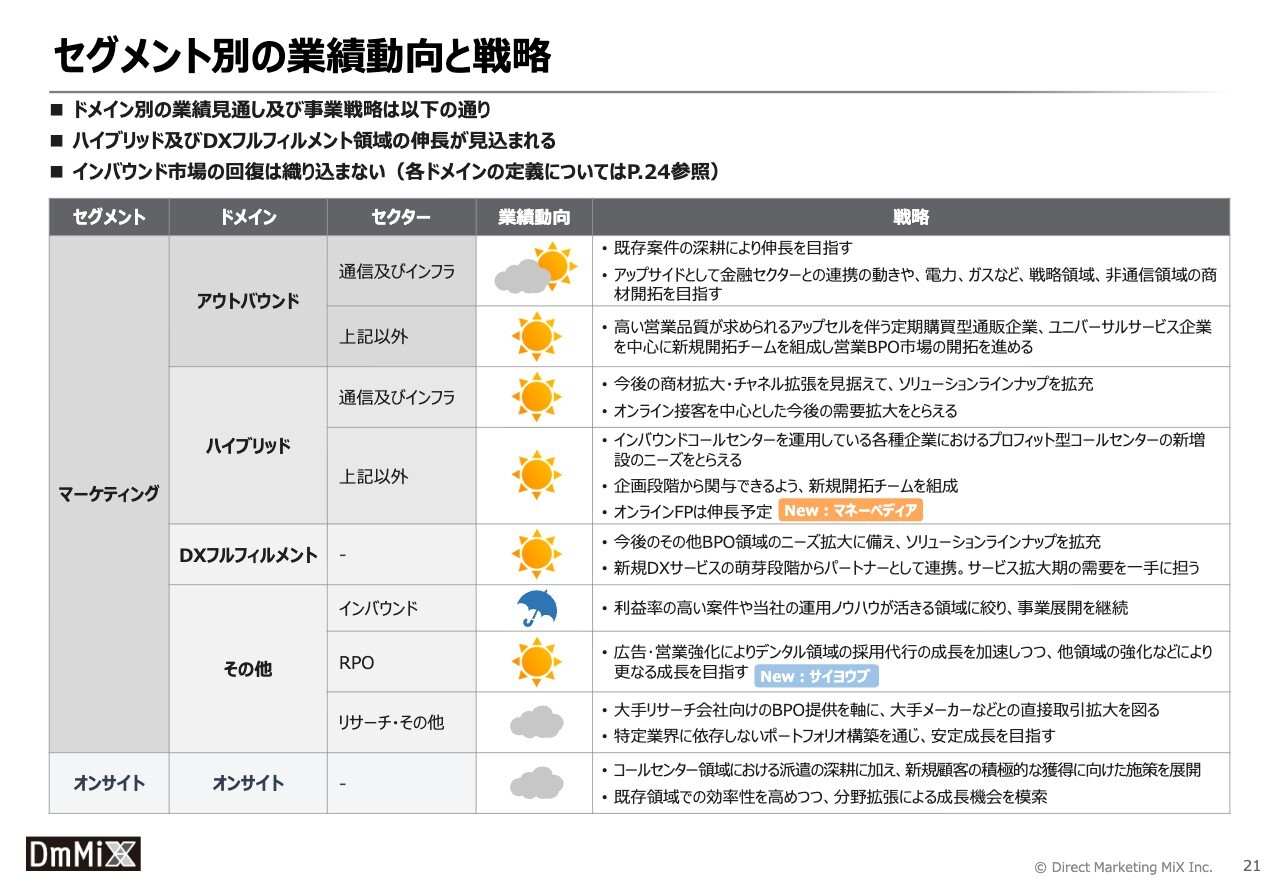Click the sun icon in DXフルフィルメント row
The height and width of the screenshot is (886, 1280).
click(x=536, y=554)
